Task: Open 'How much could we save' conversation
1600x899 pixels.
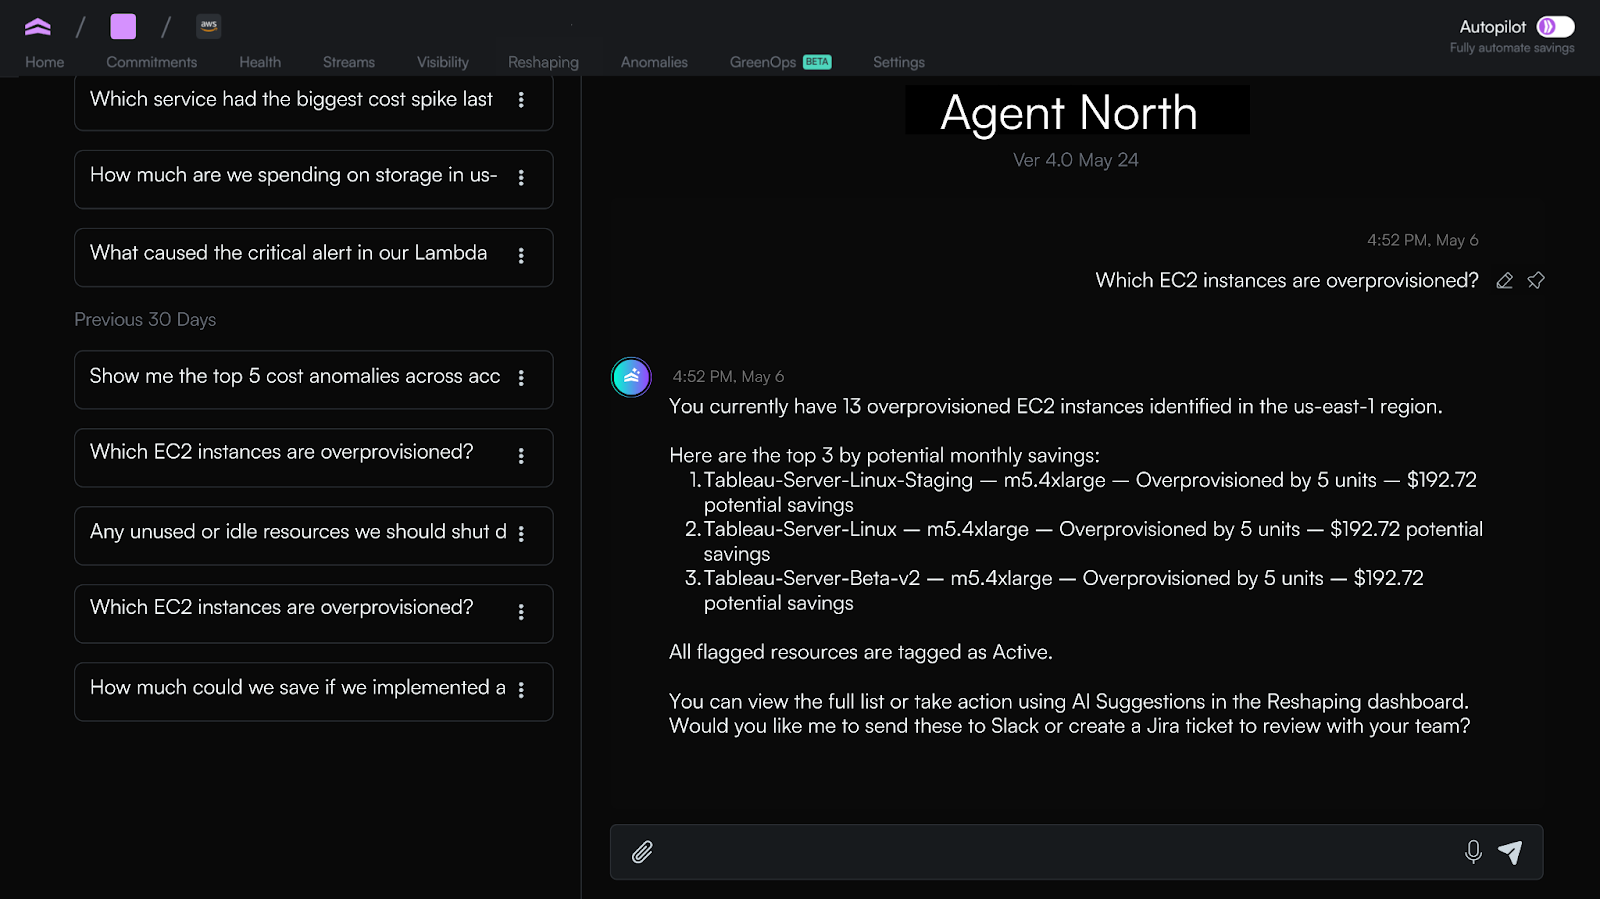Action: [x=314, y=691]
